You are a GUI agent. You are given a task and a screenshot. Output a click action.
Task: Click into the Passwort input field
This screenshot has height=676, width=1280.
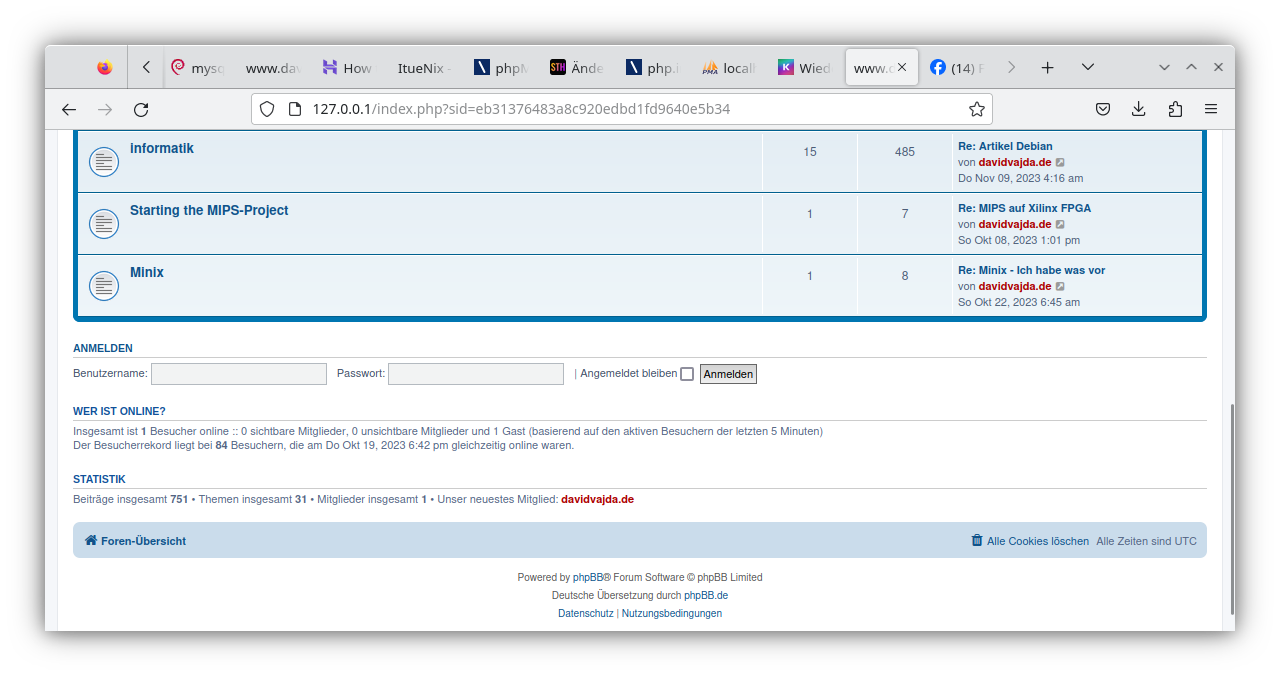coord(475,374)
